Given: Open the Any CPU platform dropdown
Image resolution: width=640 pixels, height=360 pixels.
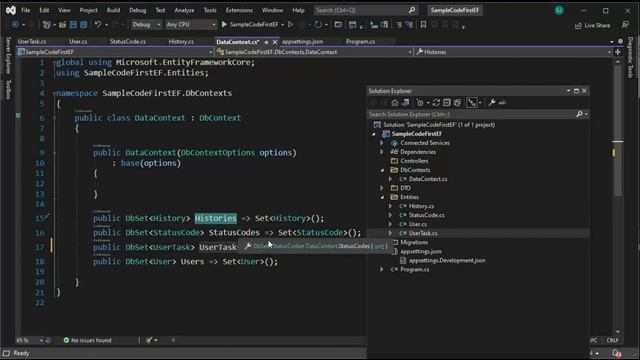Looking at the screenshot, I should [190, 24].
